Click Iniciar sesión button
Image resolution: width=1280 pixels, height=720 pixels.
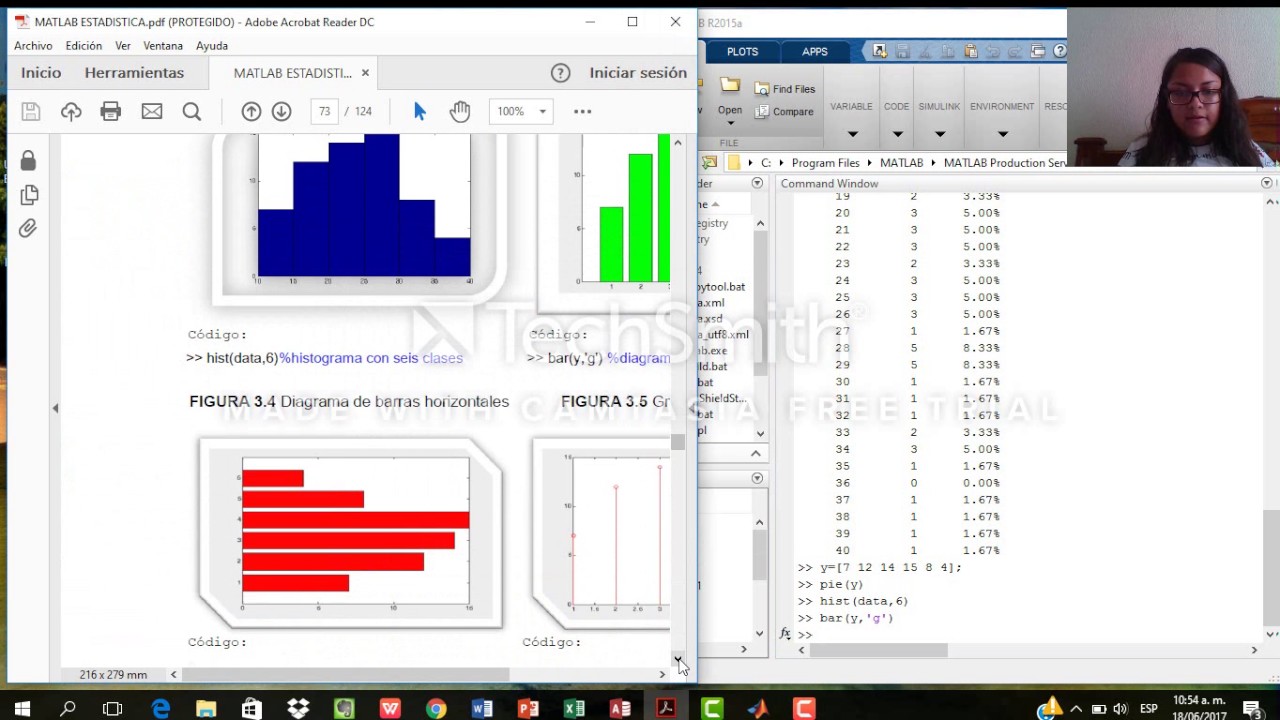638,73
